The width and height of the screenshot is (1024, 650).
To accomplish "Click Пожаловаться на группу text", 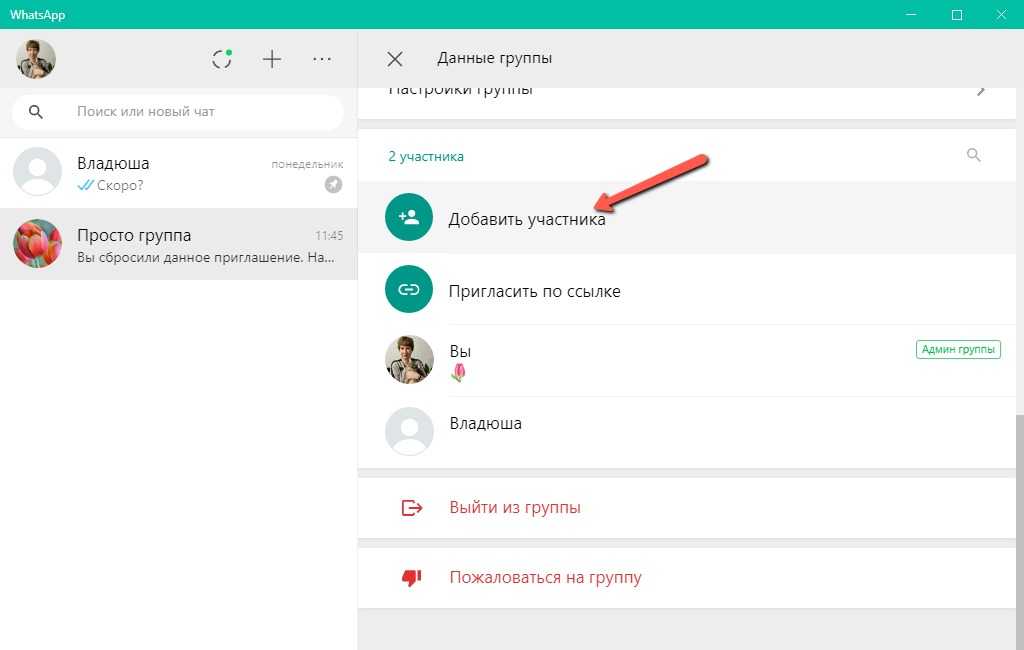I will (x=545, y=577).
